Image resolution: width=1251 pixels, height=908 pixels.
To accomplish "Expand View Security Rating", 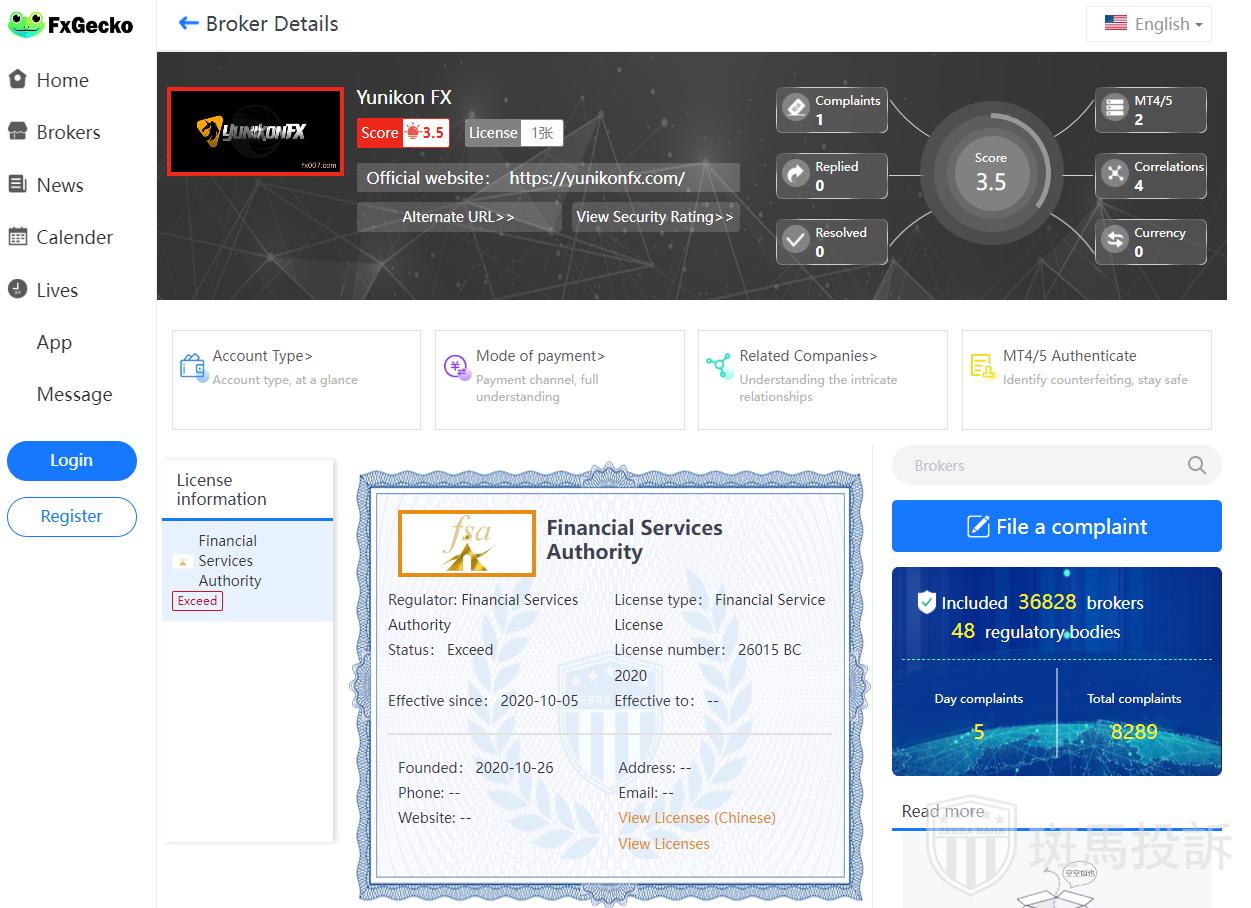I will 655,217.
